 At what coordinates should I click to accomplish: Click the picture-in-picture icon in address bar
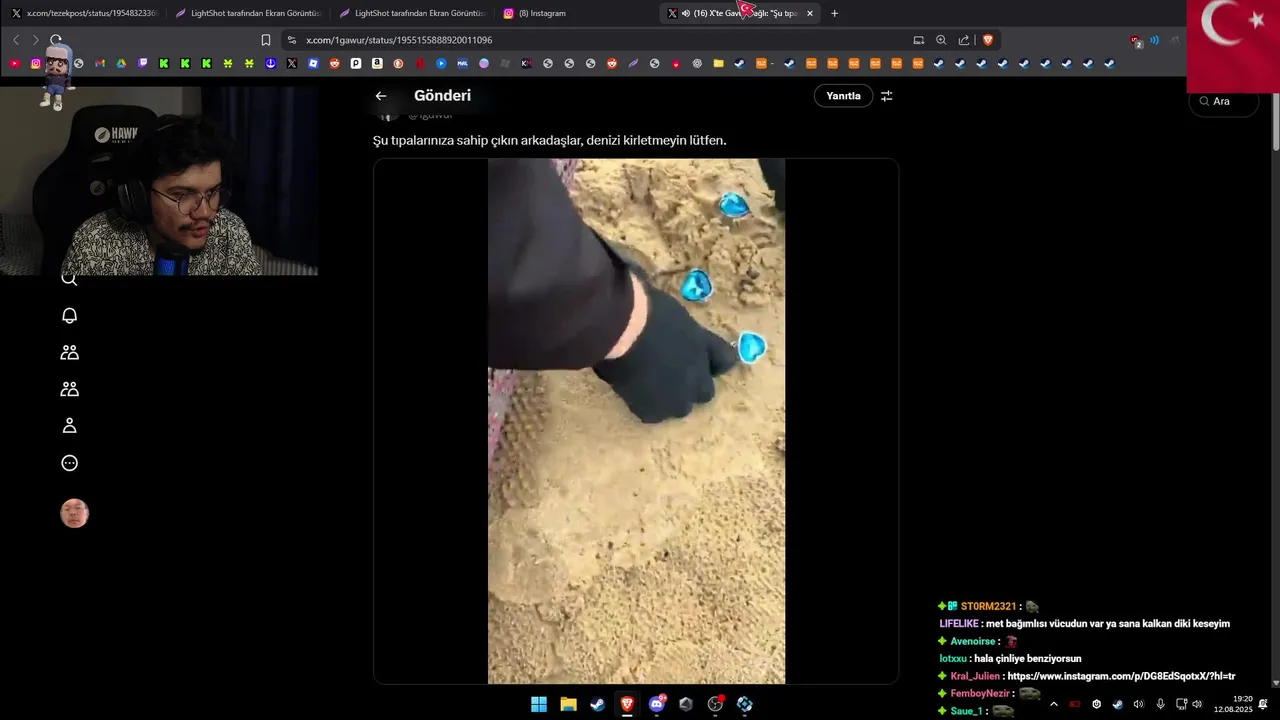(x=918, y=40)
